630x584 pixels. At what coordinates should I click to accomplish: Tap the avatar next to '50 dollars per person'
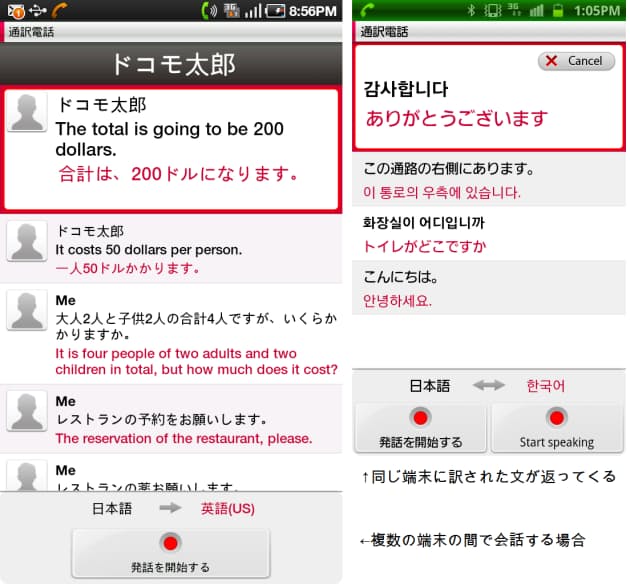click(27, 242)
